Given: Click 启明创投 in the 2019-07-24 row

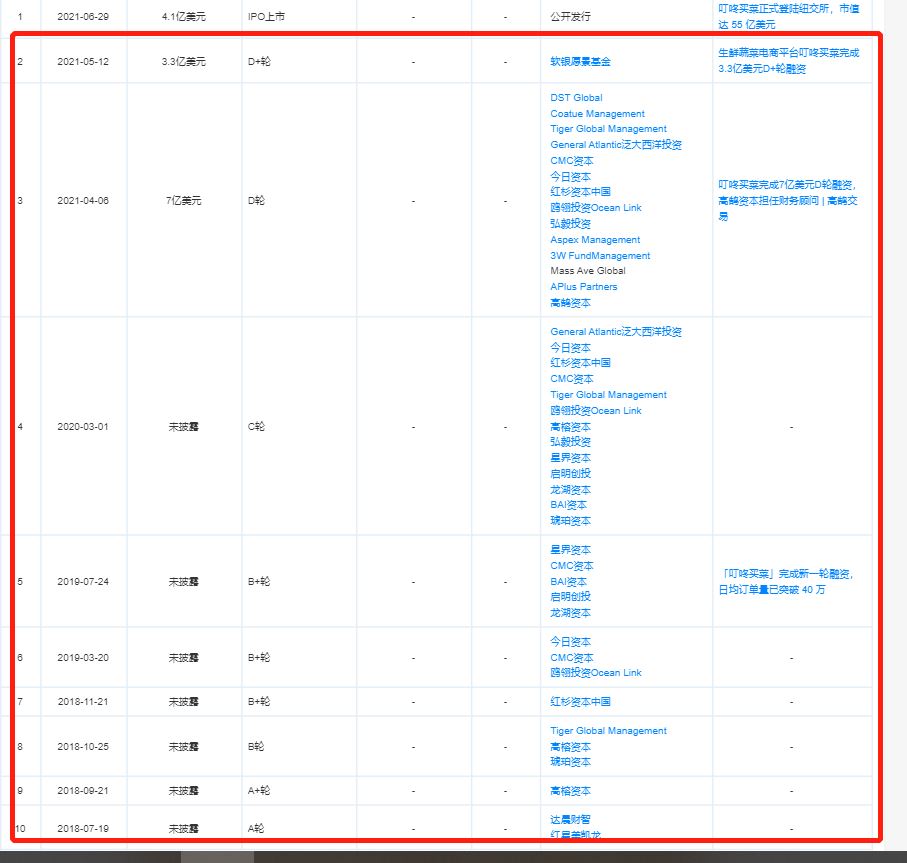Looking at the screenshot, I should click(570, 597).
